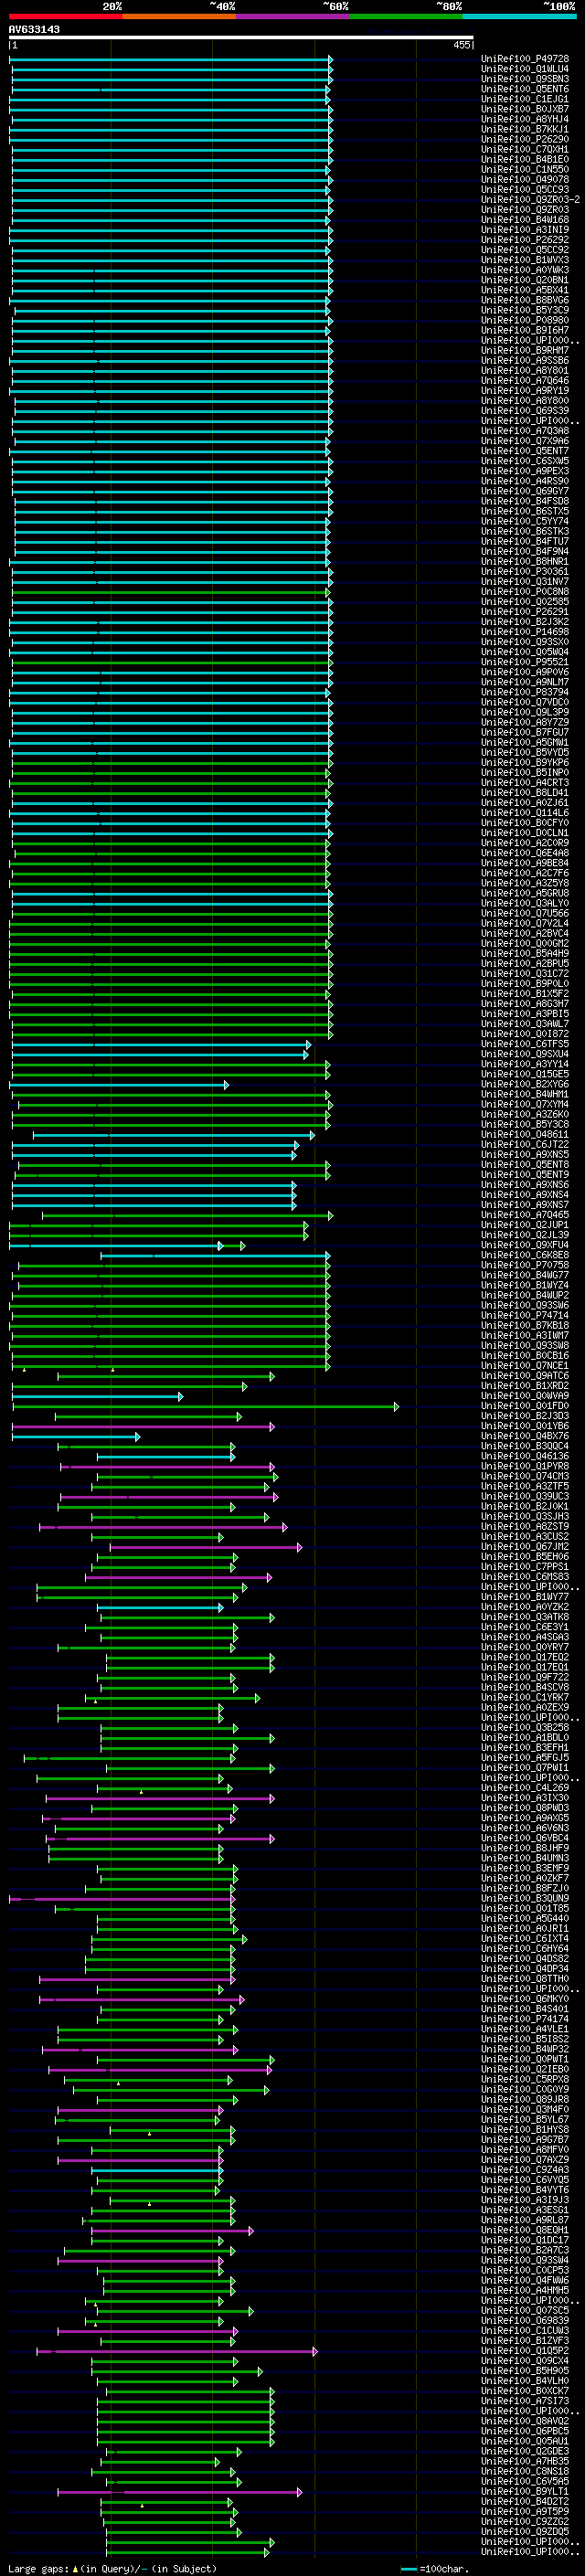Click long green hit UniRef100_Q01FD0
Screen dimensions: 585x2576
coord(525,1406)
